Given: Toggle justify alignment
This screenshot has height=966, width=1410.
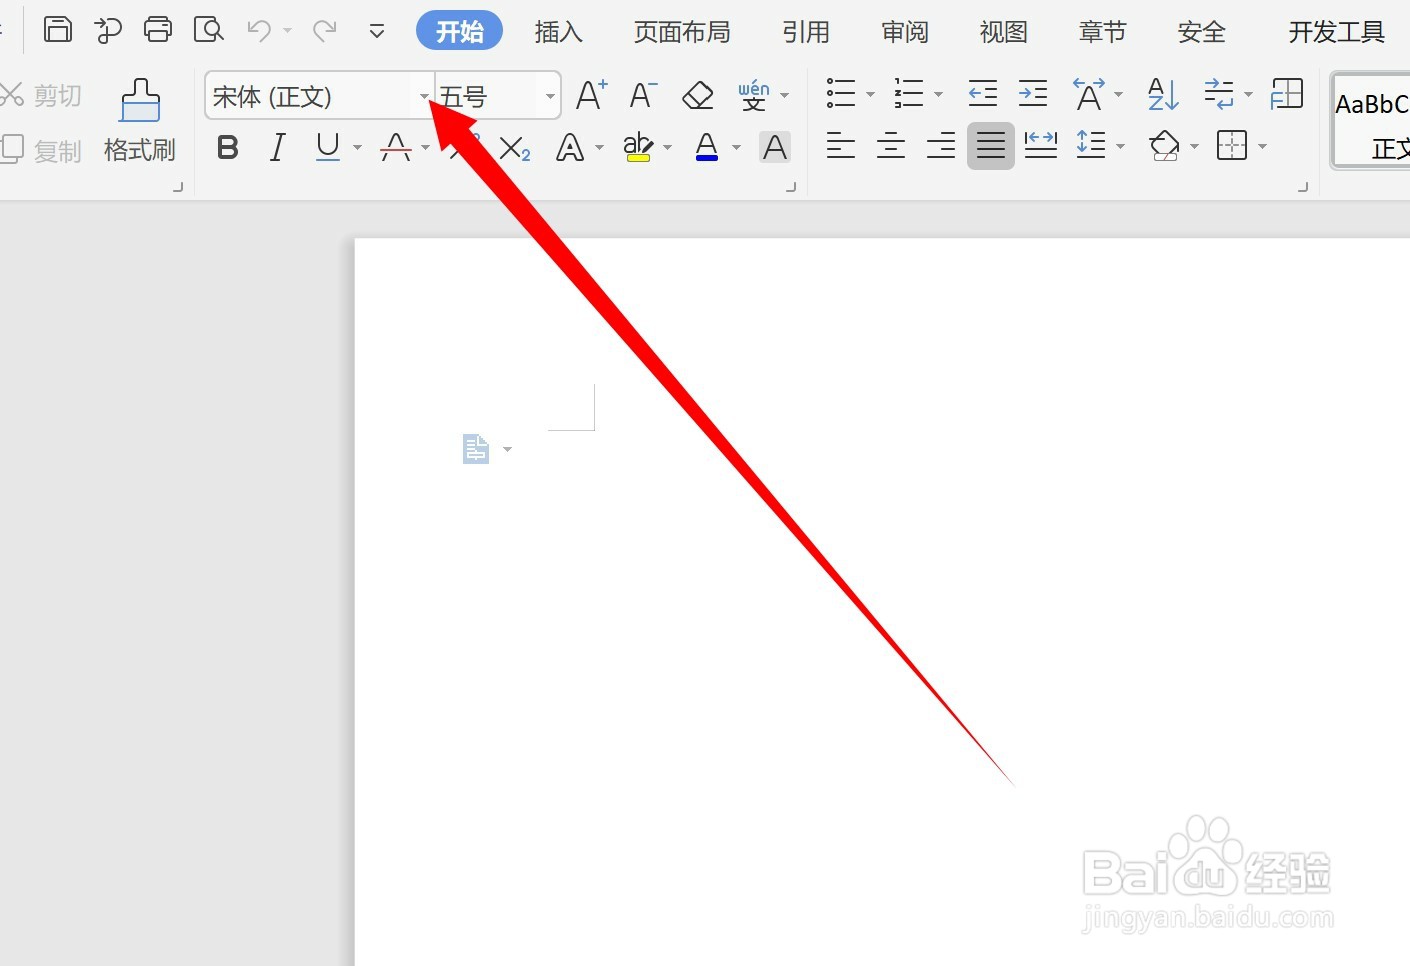Looking at the screenshot, I should [991, 147].
